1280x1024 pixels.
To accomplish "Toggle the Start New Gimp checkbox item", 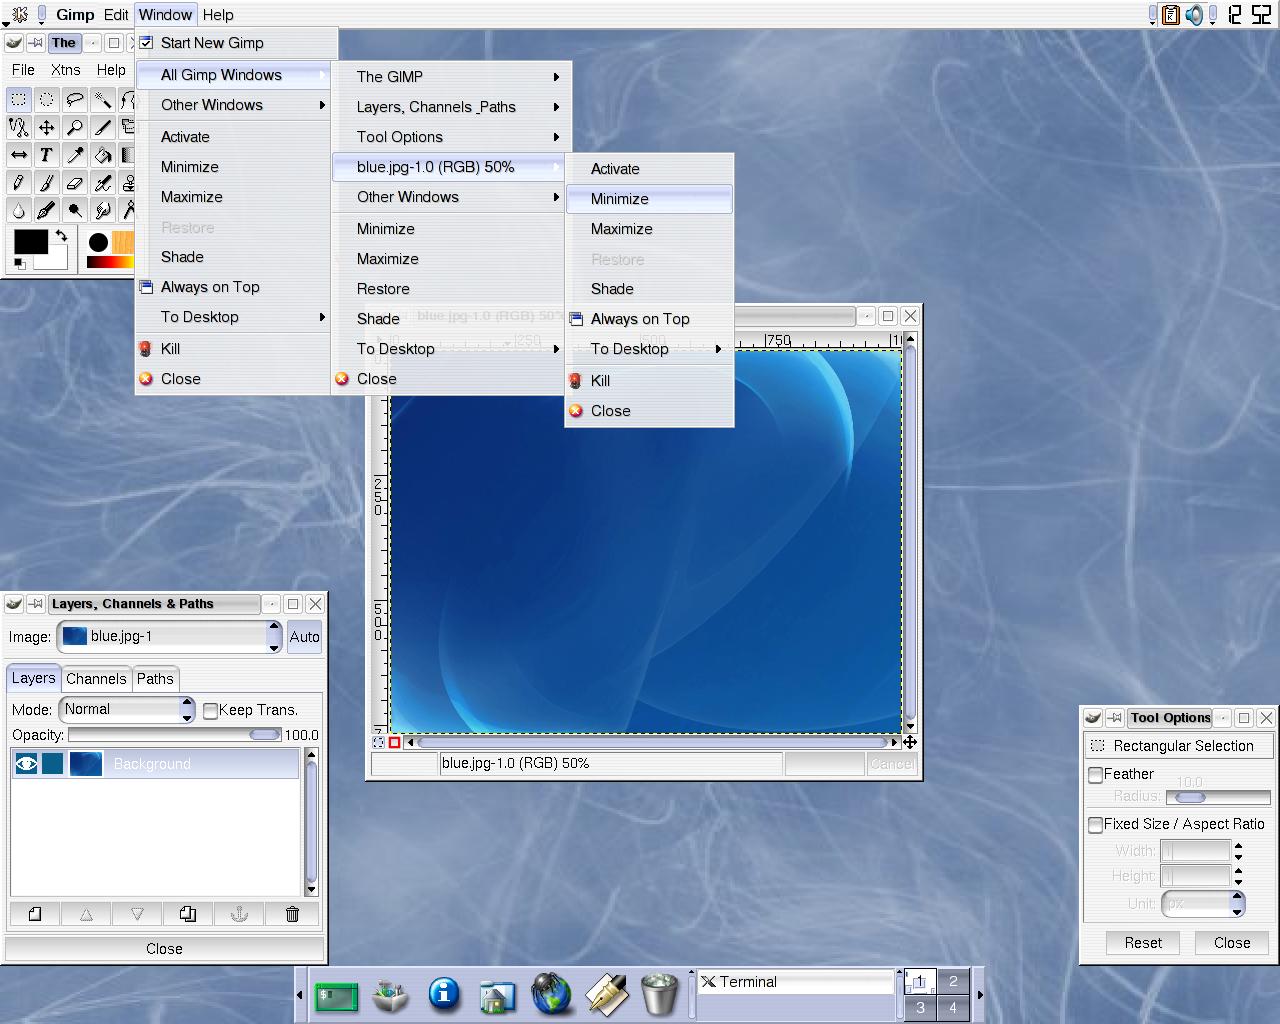I will [235, 43].
